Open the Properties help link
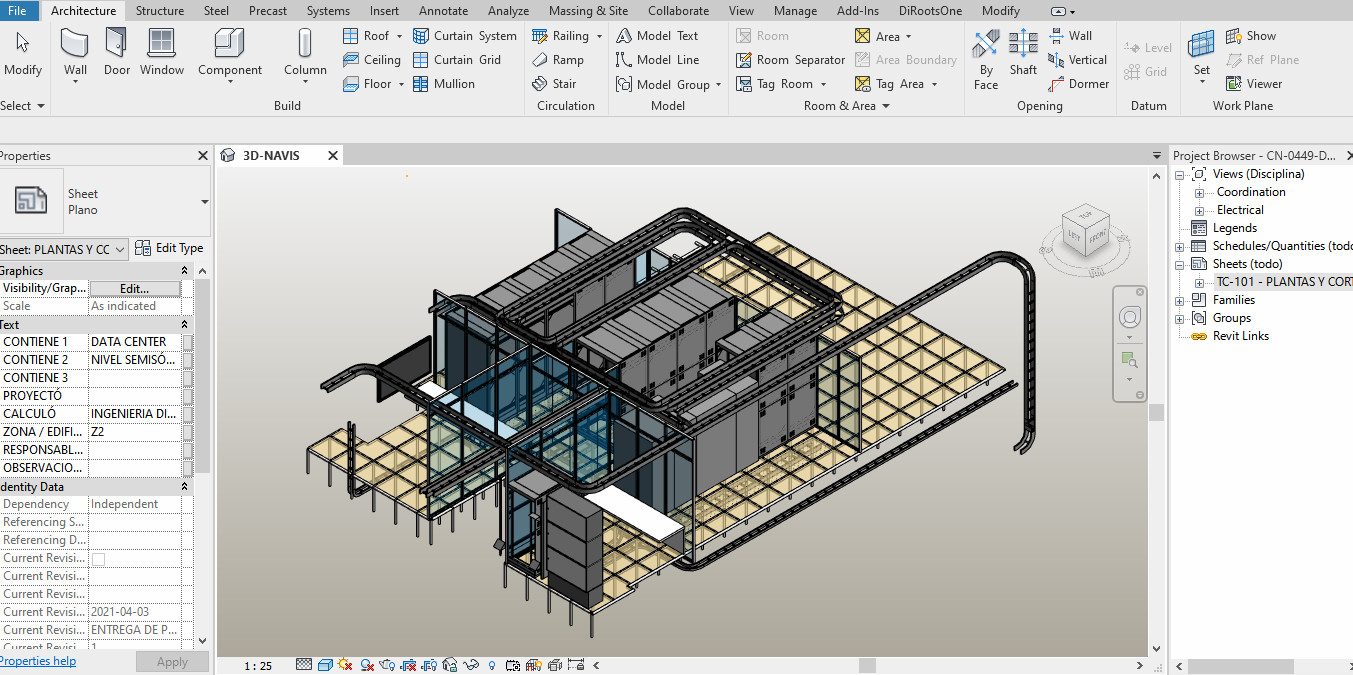 coord(38,661)
